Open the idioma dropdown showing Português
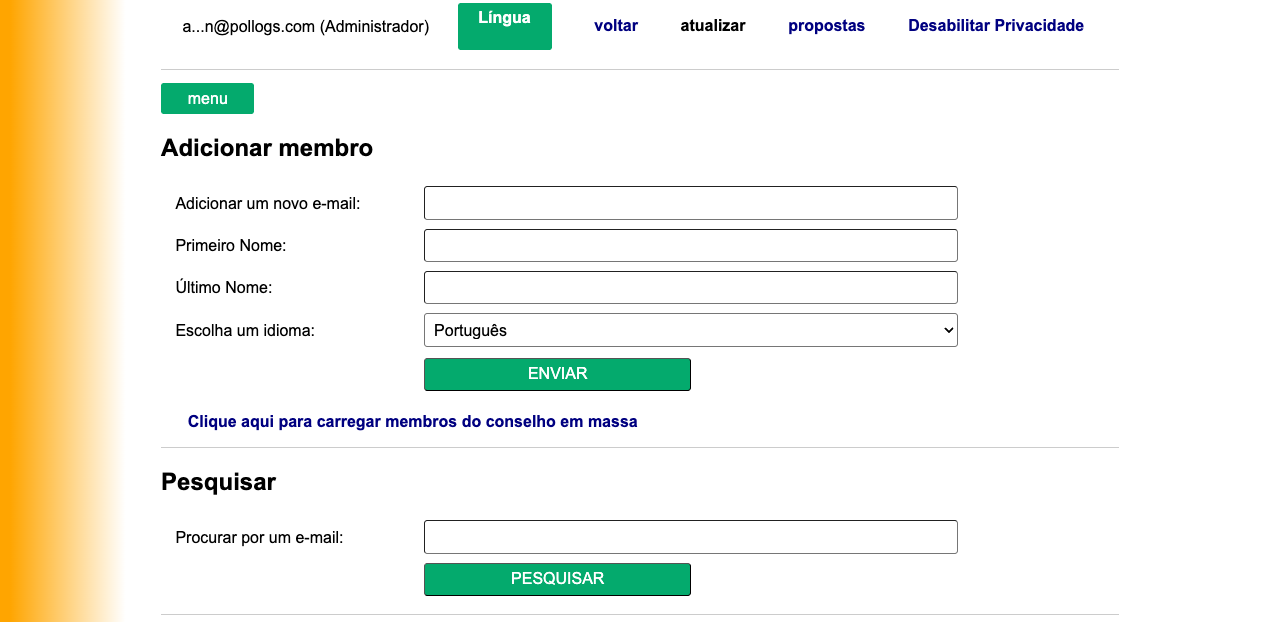This screenshot has height=622, width=1281. click(691, 329)
